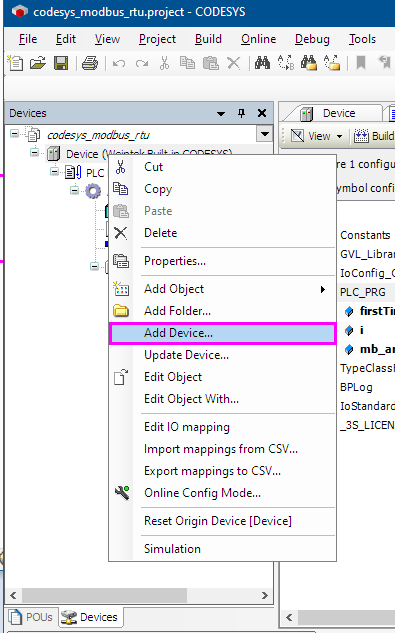Select Export mappings to CSV...
This screenshot has height=633, width=395.
click(223, 471)
